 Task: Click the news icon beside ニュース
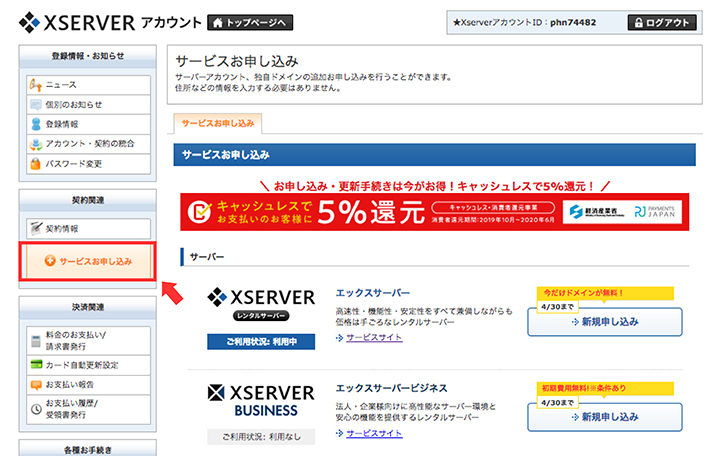tap(35, 85)
